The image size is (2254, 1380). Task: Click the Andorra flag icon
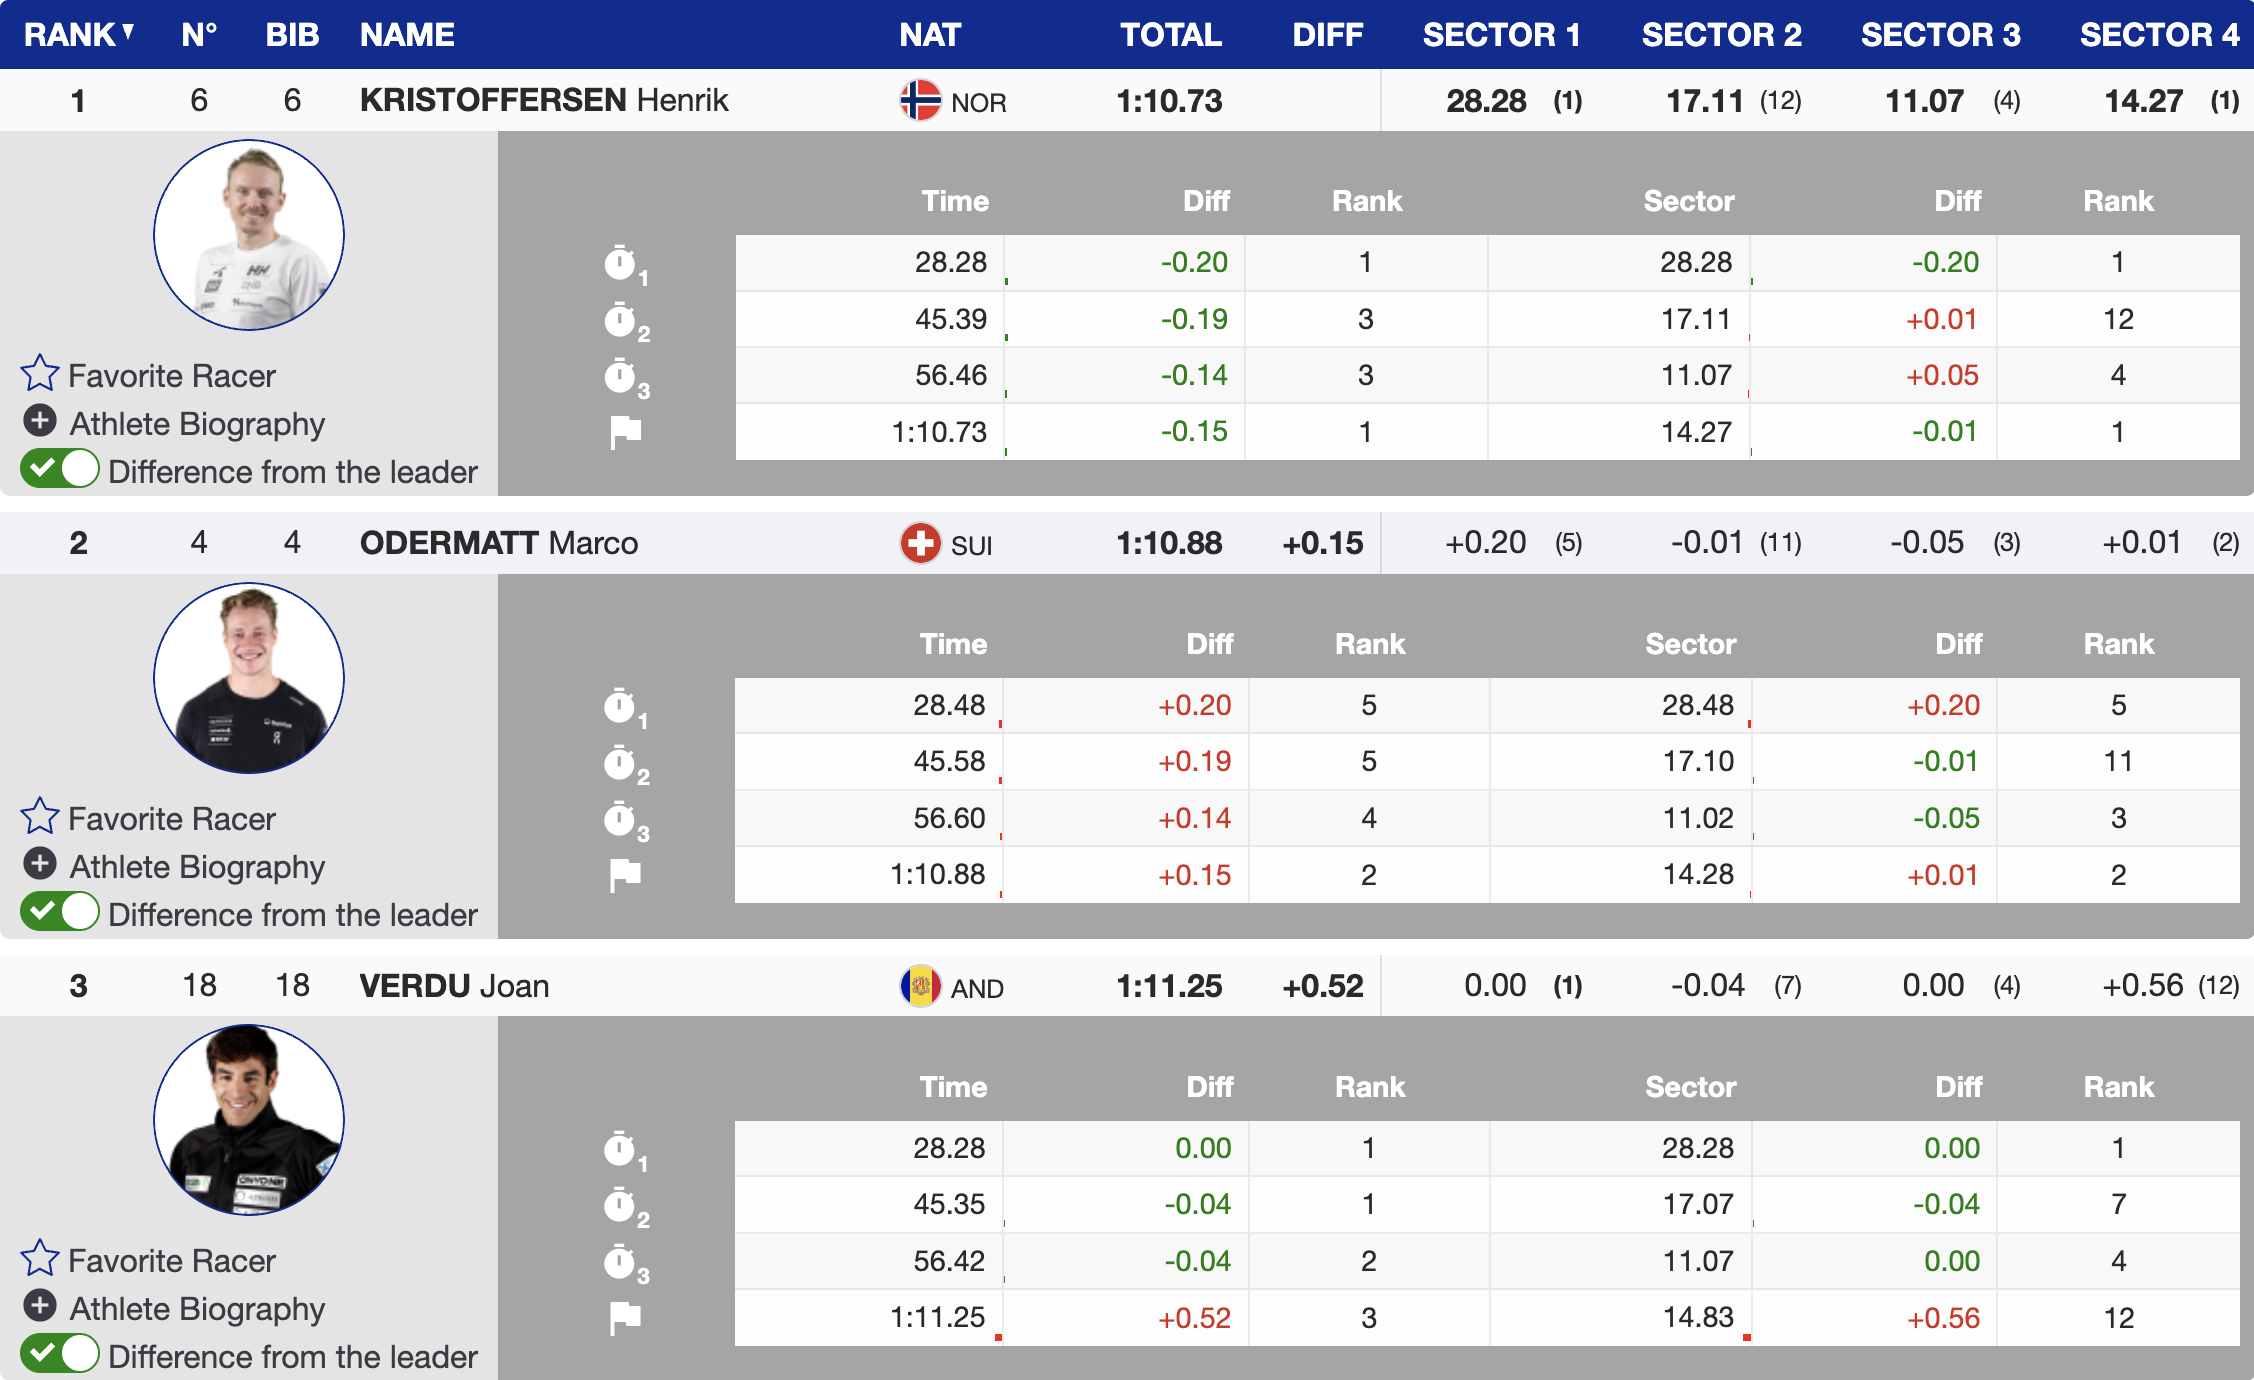[920, 986]
